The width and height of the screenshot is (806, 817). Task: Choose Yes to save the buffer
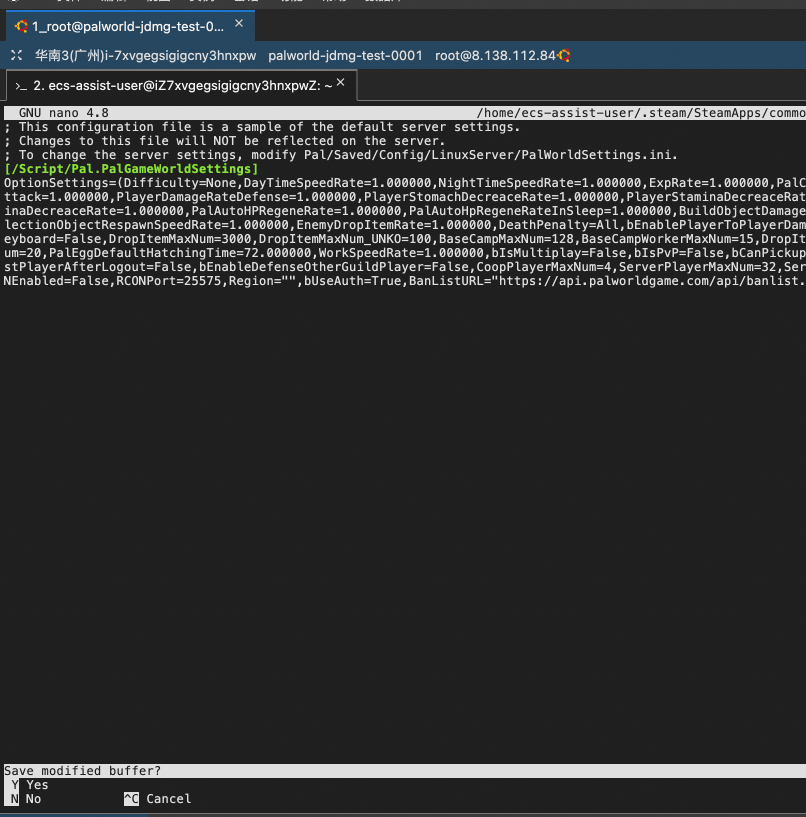pos(30,785)
